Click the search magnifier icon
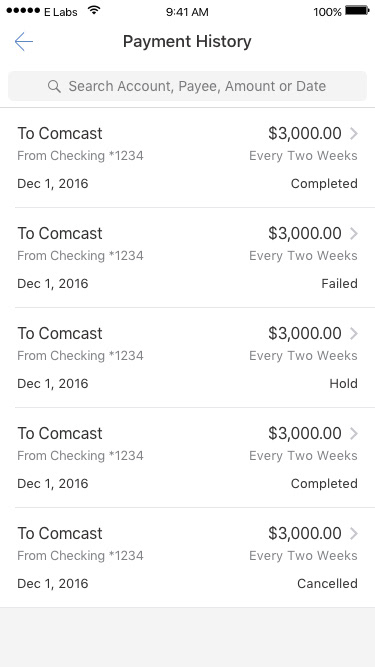This screenshot has width=375, height=667. coord(54,86)
